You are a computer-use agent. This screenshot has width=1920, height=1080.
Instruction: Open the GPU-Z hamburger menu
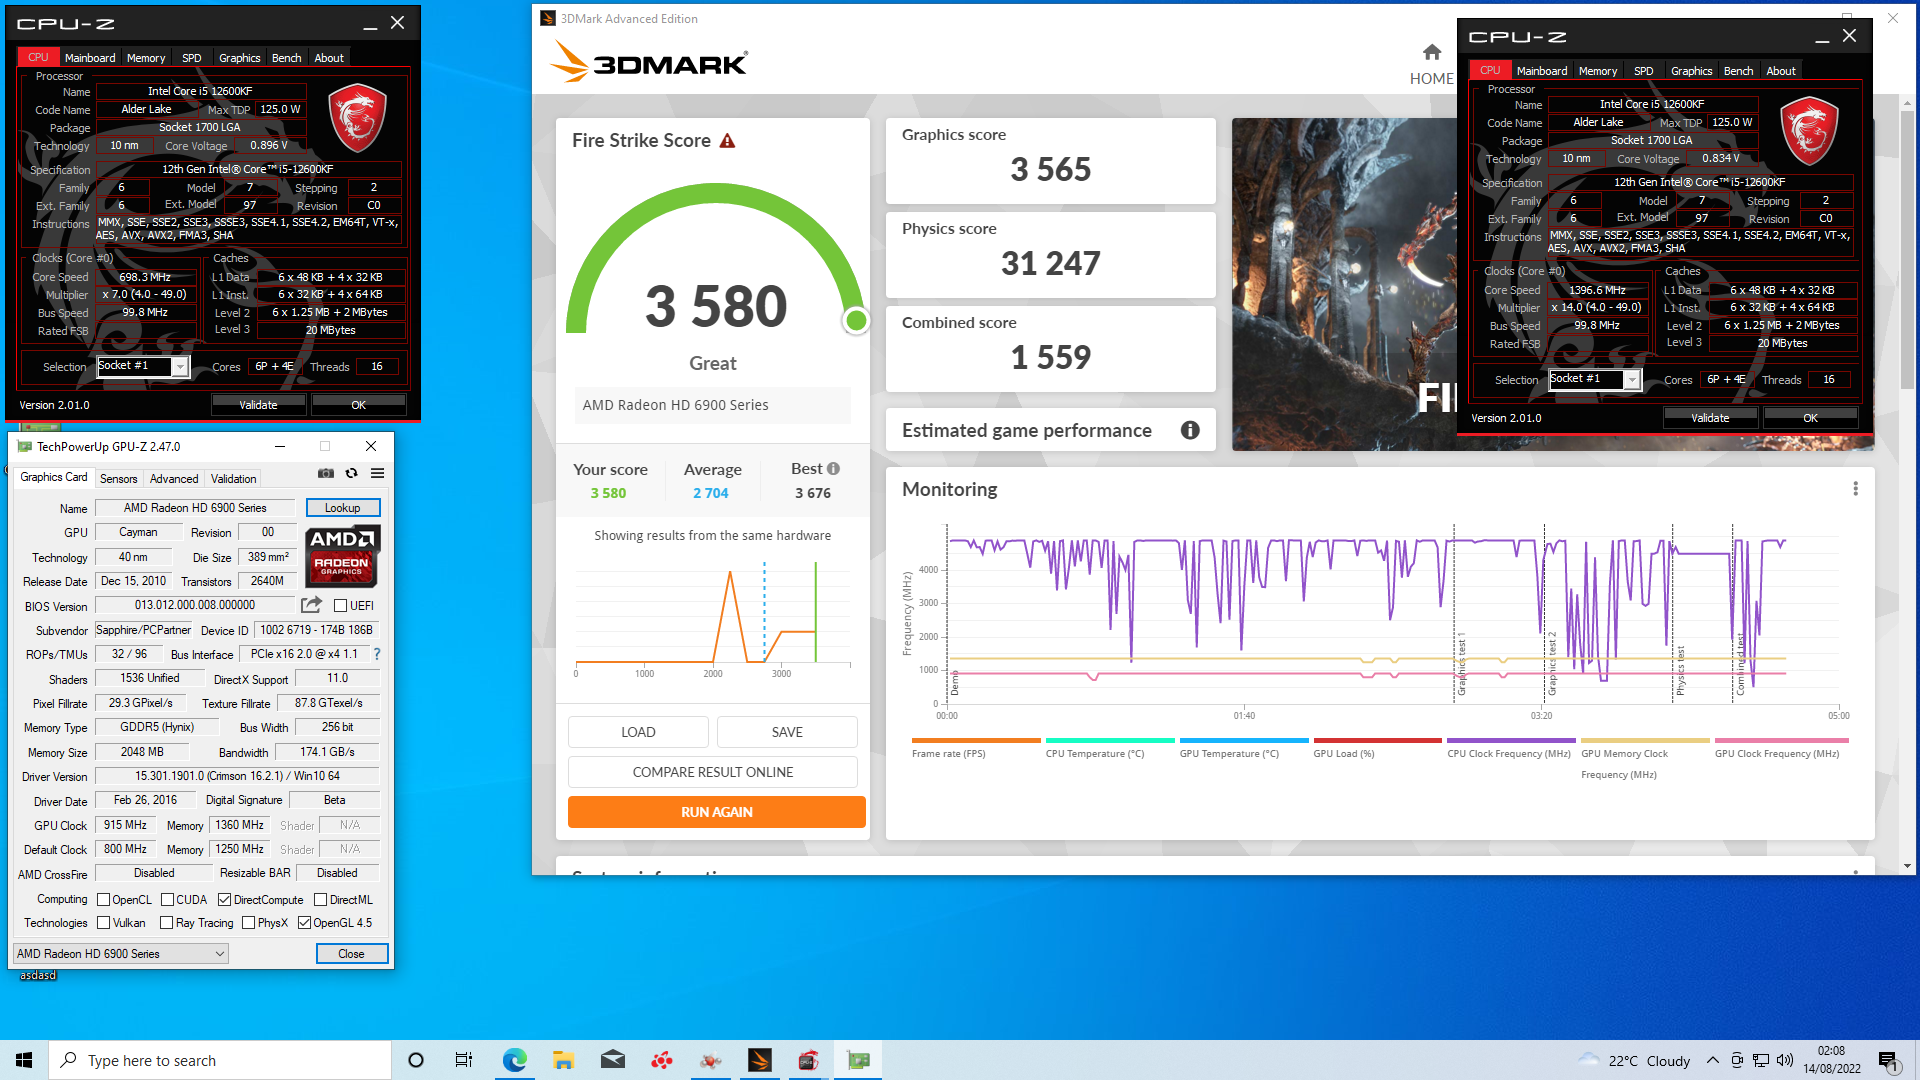(x=377, y=473)
